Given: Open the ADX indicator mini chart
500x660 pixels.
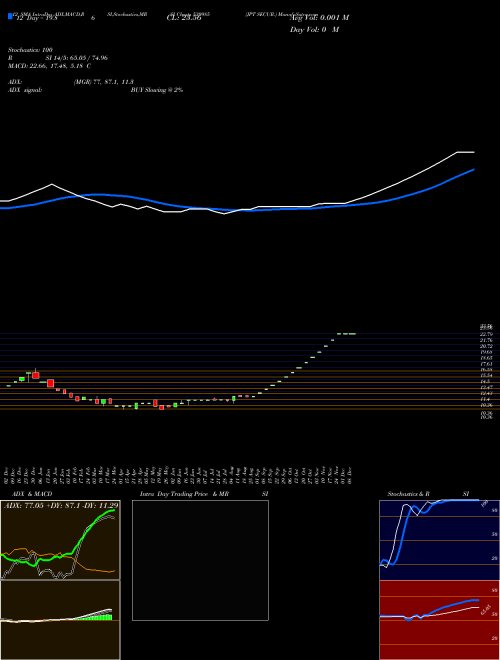Looking at the screenshot, I should click(60, 540).
